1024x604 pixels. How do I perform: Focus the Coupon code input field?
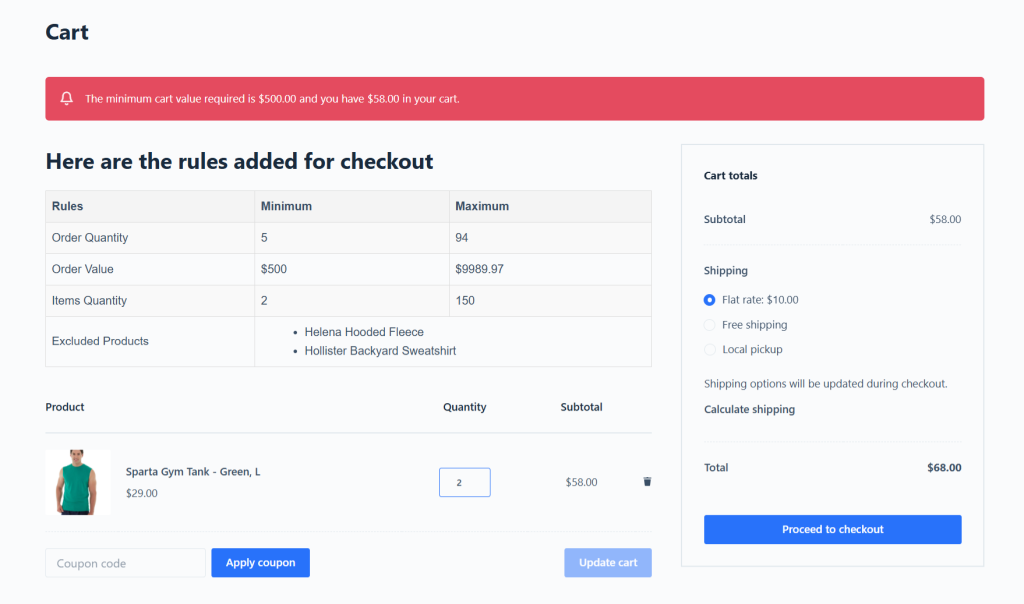(x=125, y=563)
